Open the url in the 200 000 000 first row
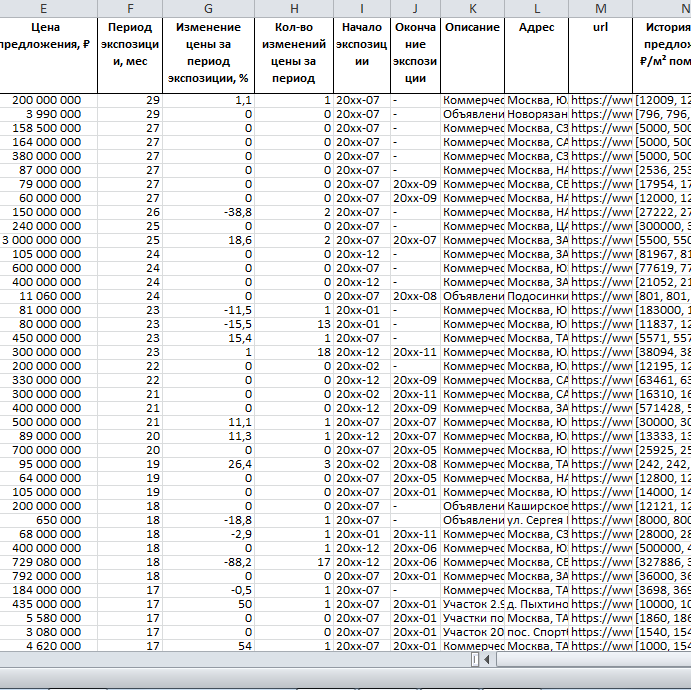The height and width of the screenshot is (690, 691). pyautogui.click(x=600, y=100)
